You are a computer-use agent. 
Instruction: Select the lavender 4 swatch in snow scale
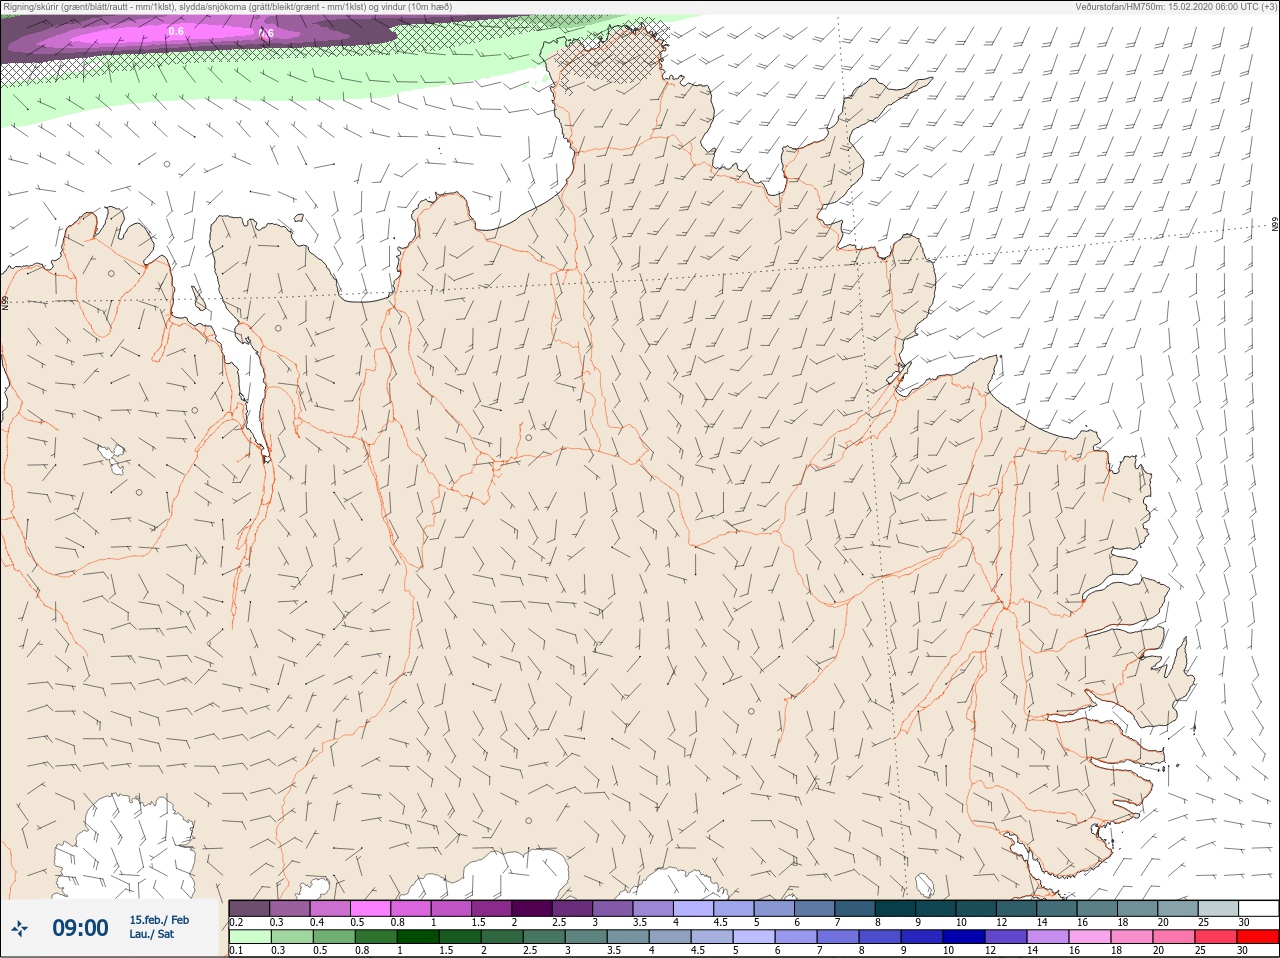[x=693, y=908]
